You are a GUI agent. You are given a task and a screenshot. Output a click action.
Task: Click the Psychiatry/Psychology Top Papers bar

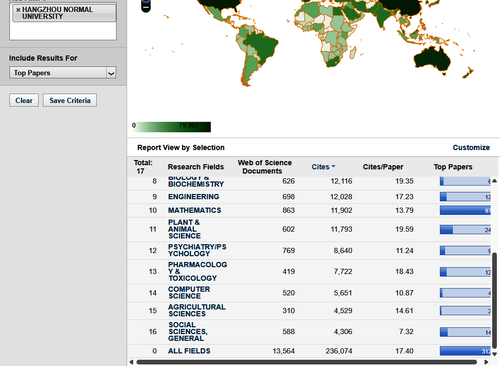[x=465, y=251]
